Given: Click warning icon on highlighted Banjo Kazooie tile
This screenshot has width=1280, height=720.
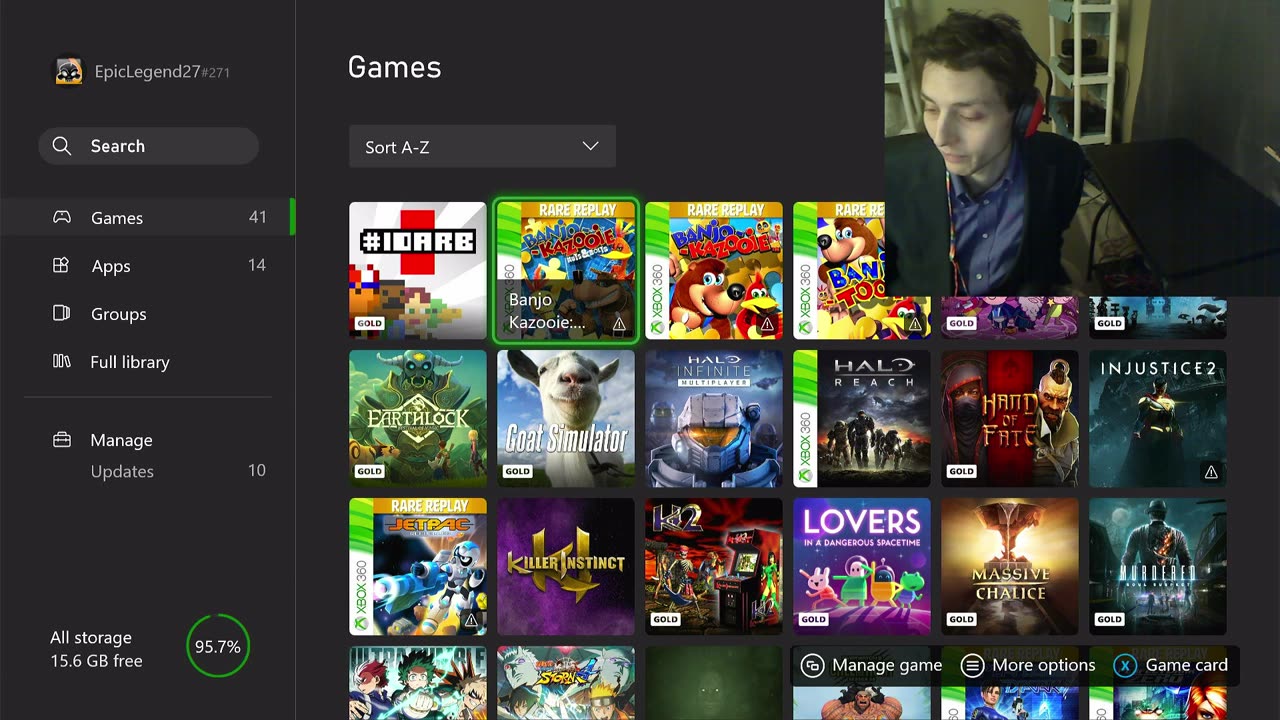Looking at the screenshot, I should (619, 324).
